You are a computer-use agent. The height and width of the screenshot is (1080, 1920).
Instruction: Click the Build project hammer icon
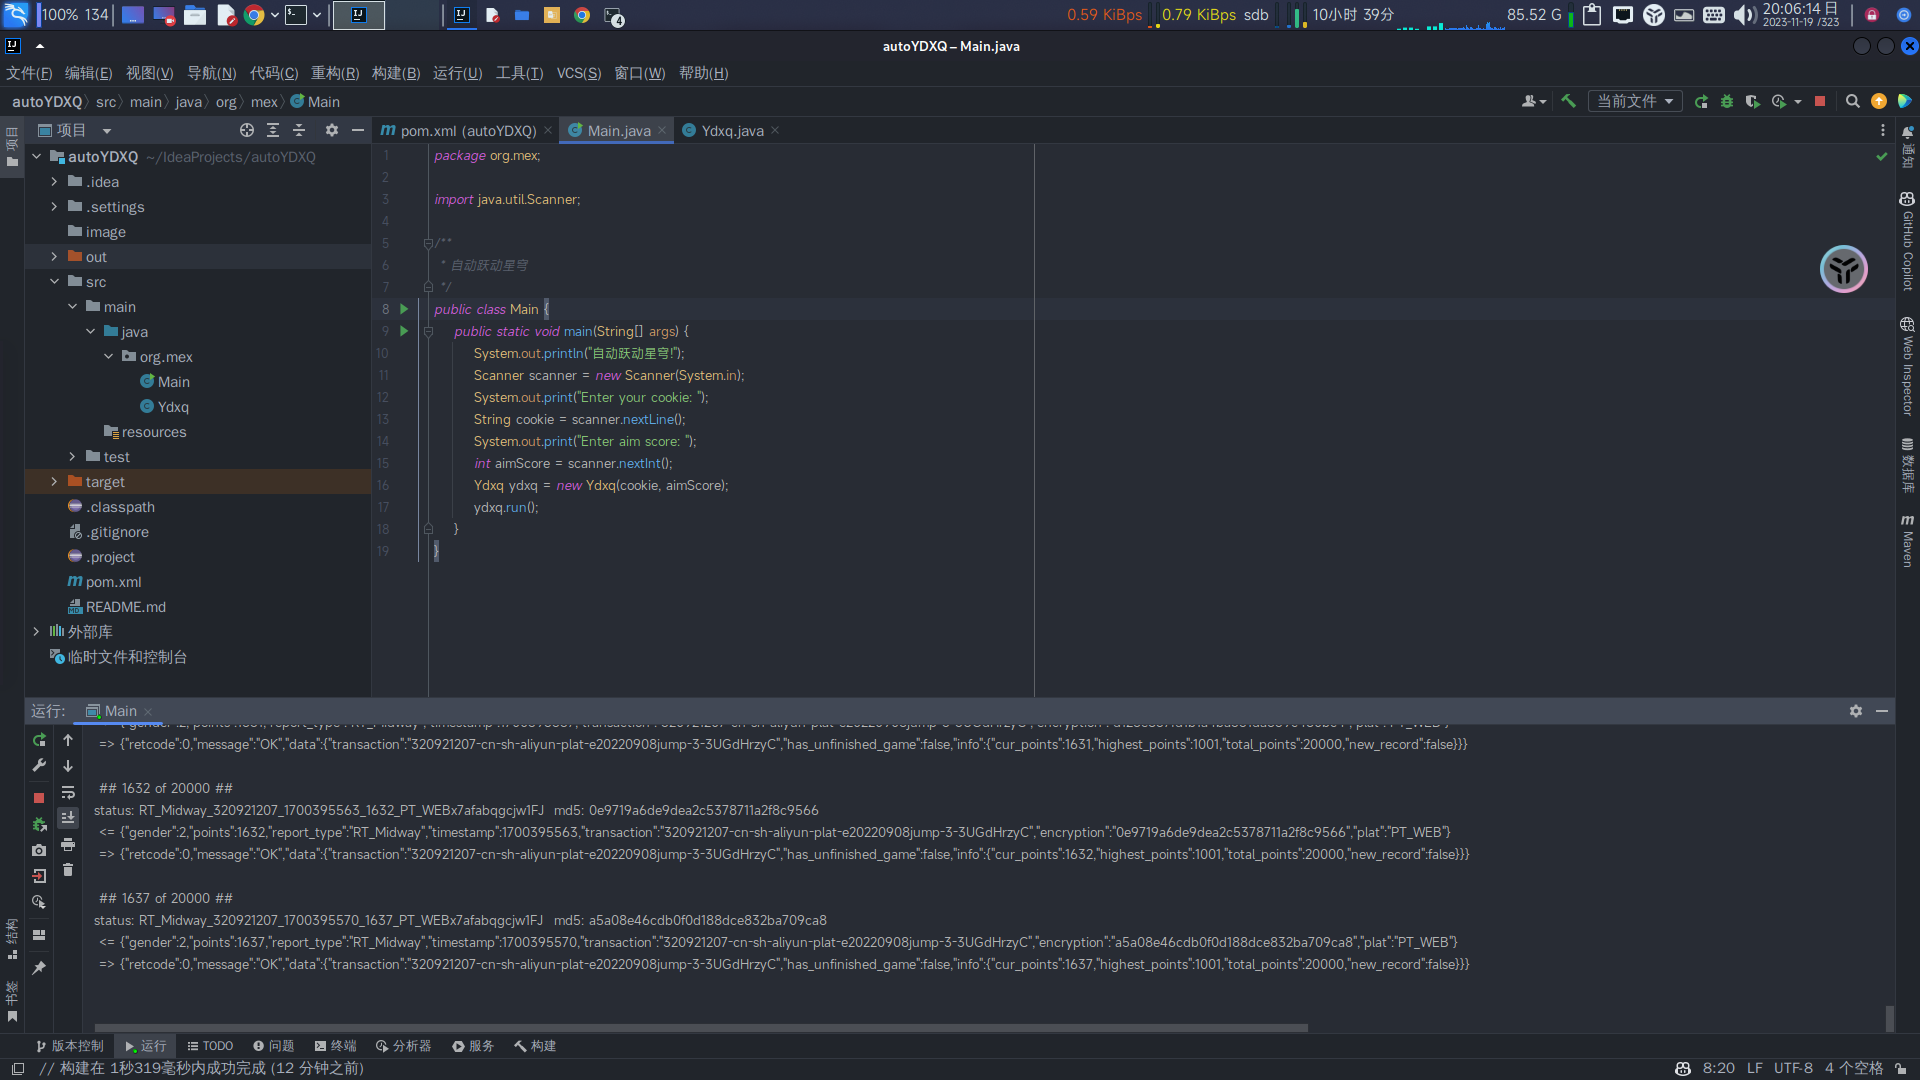click(x=1568, y=101)
